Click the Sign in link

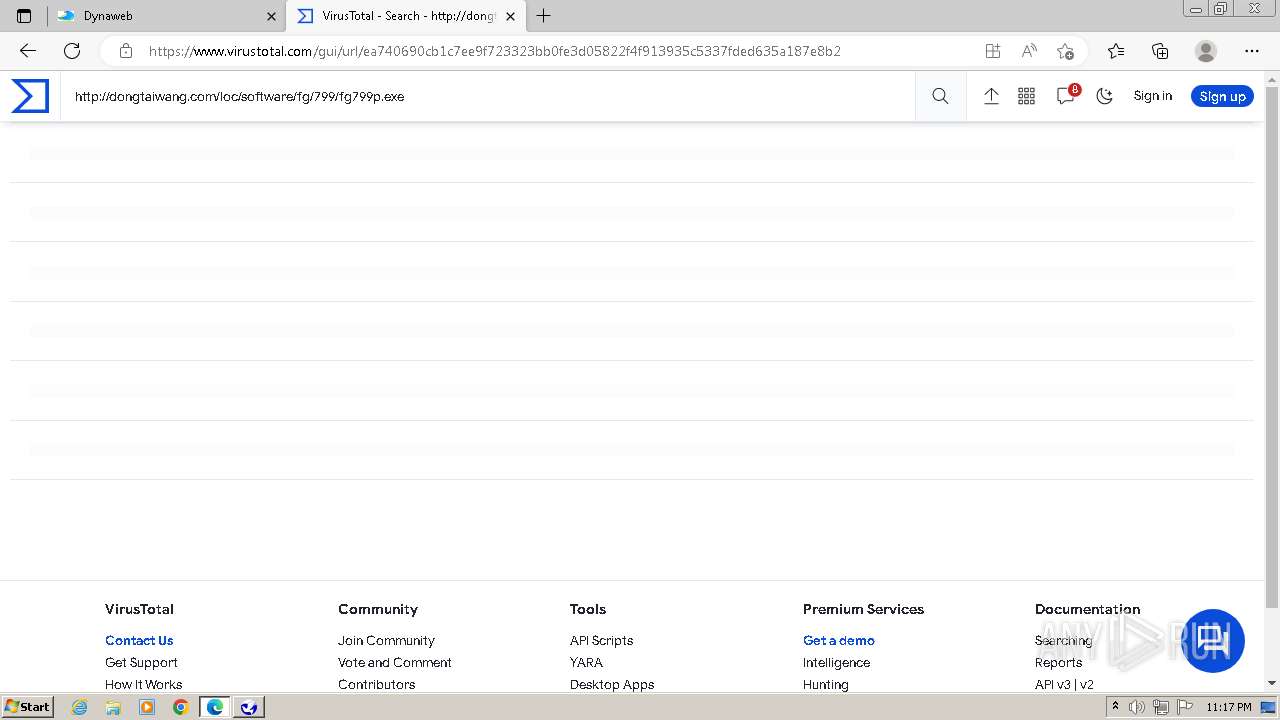pyautogui.click(x=1152, y=96)
